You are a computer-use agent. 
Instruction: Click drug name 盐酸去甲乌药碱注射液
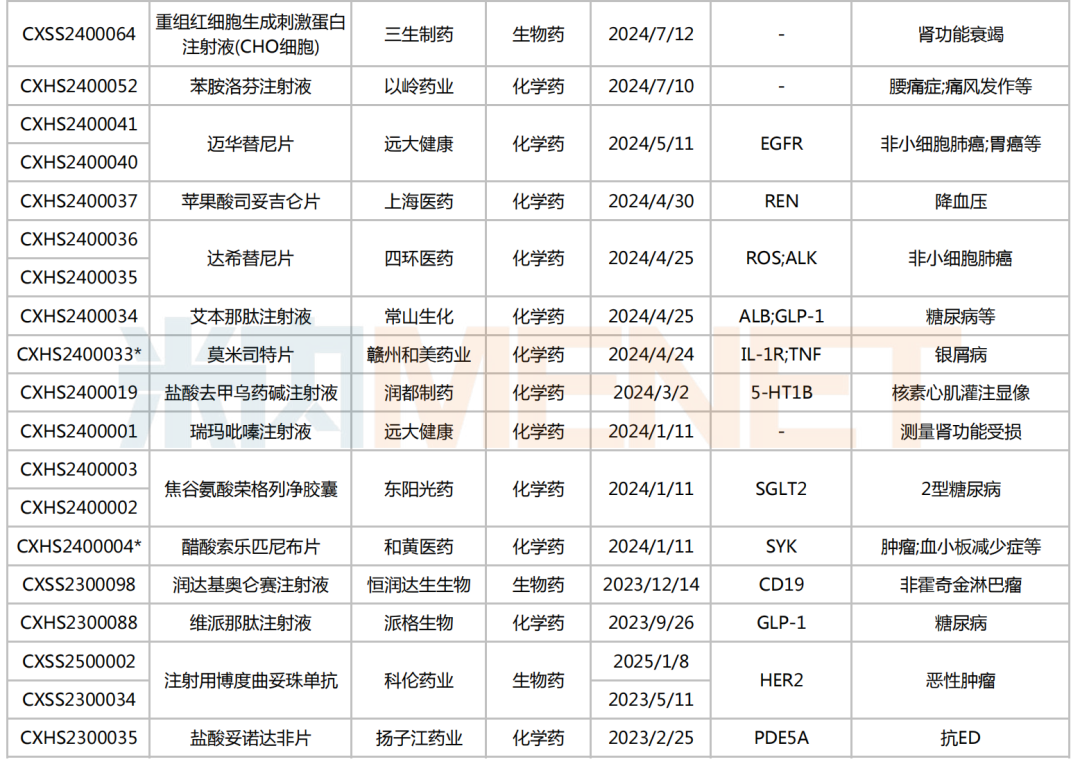250,393
